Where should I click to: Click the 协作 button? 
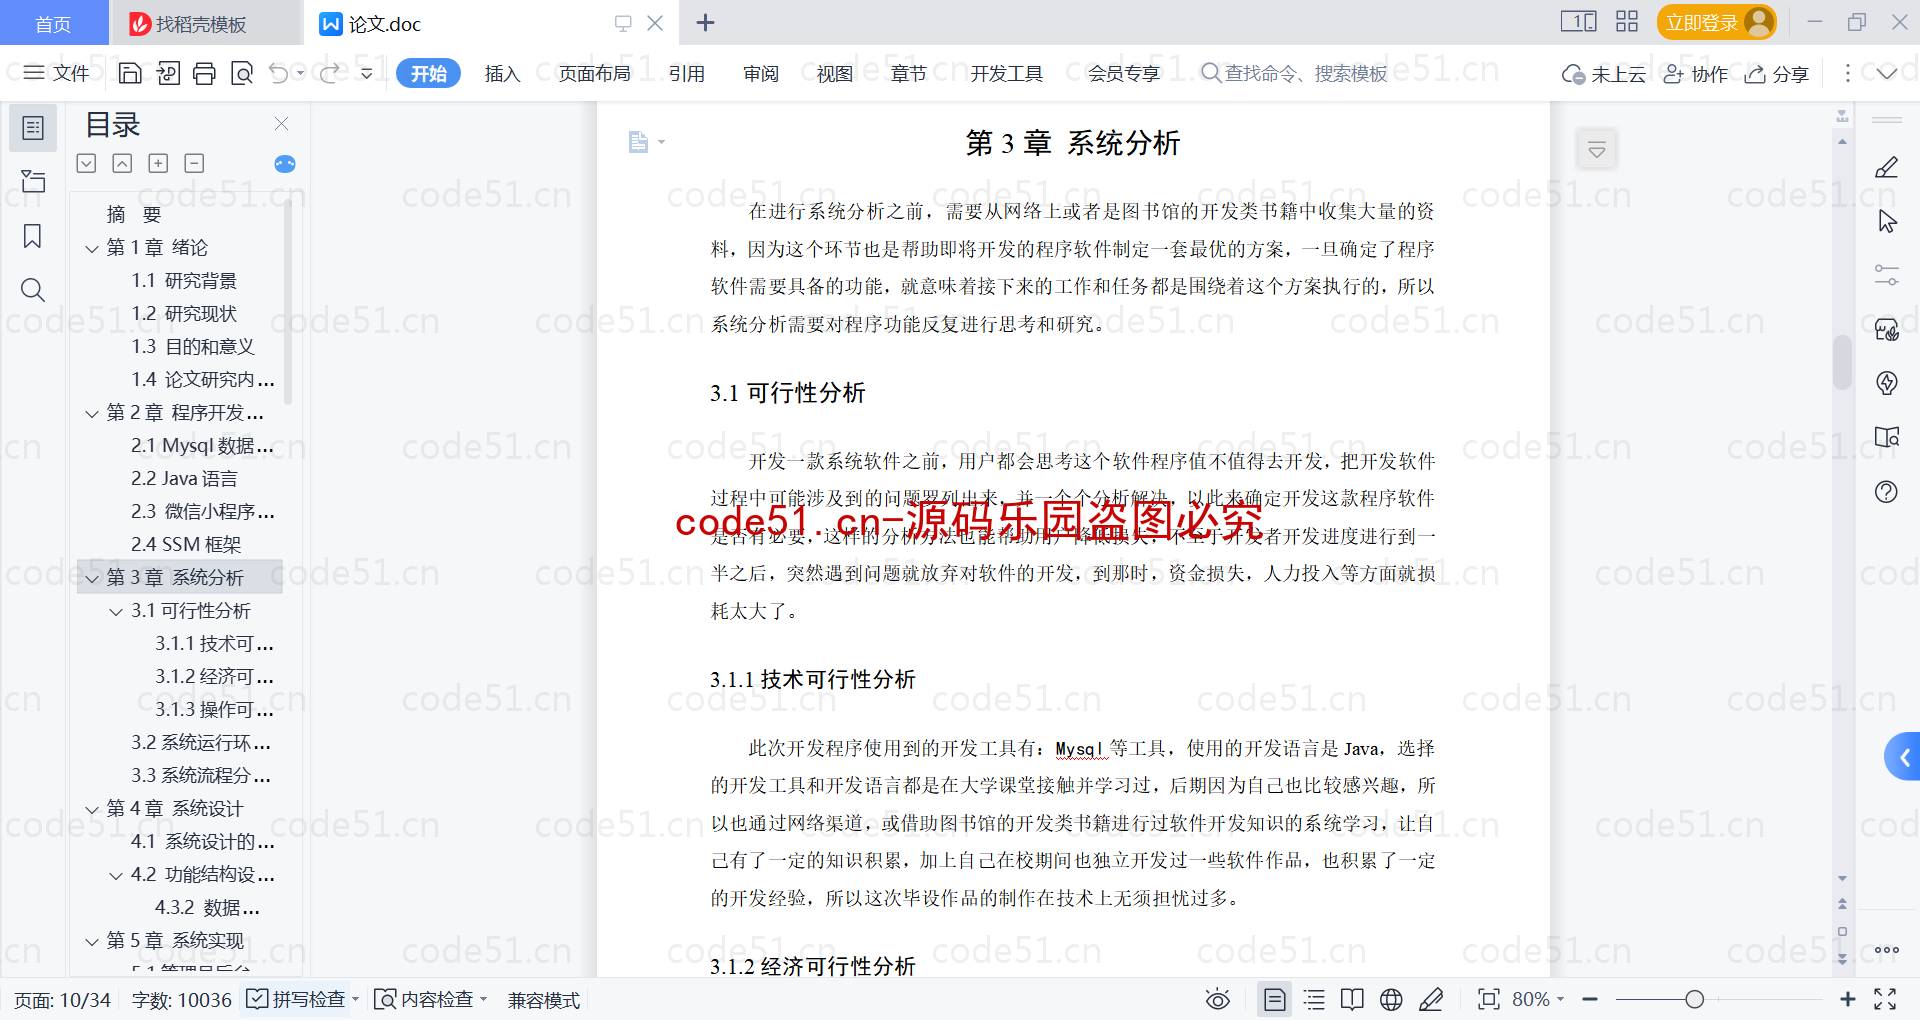point(1696,73)
